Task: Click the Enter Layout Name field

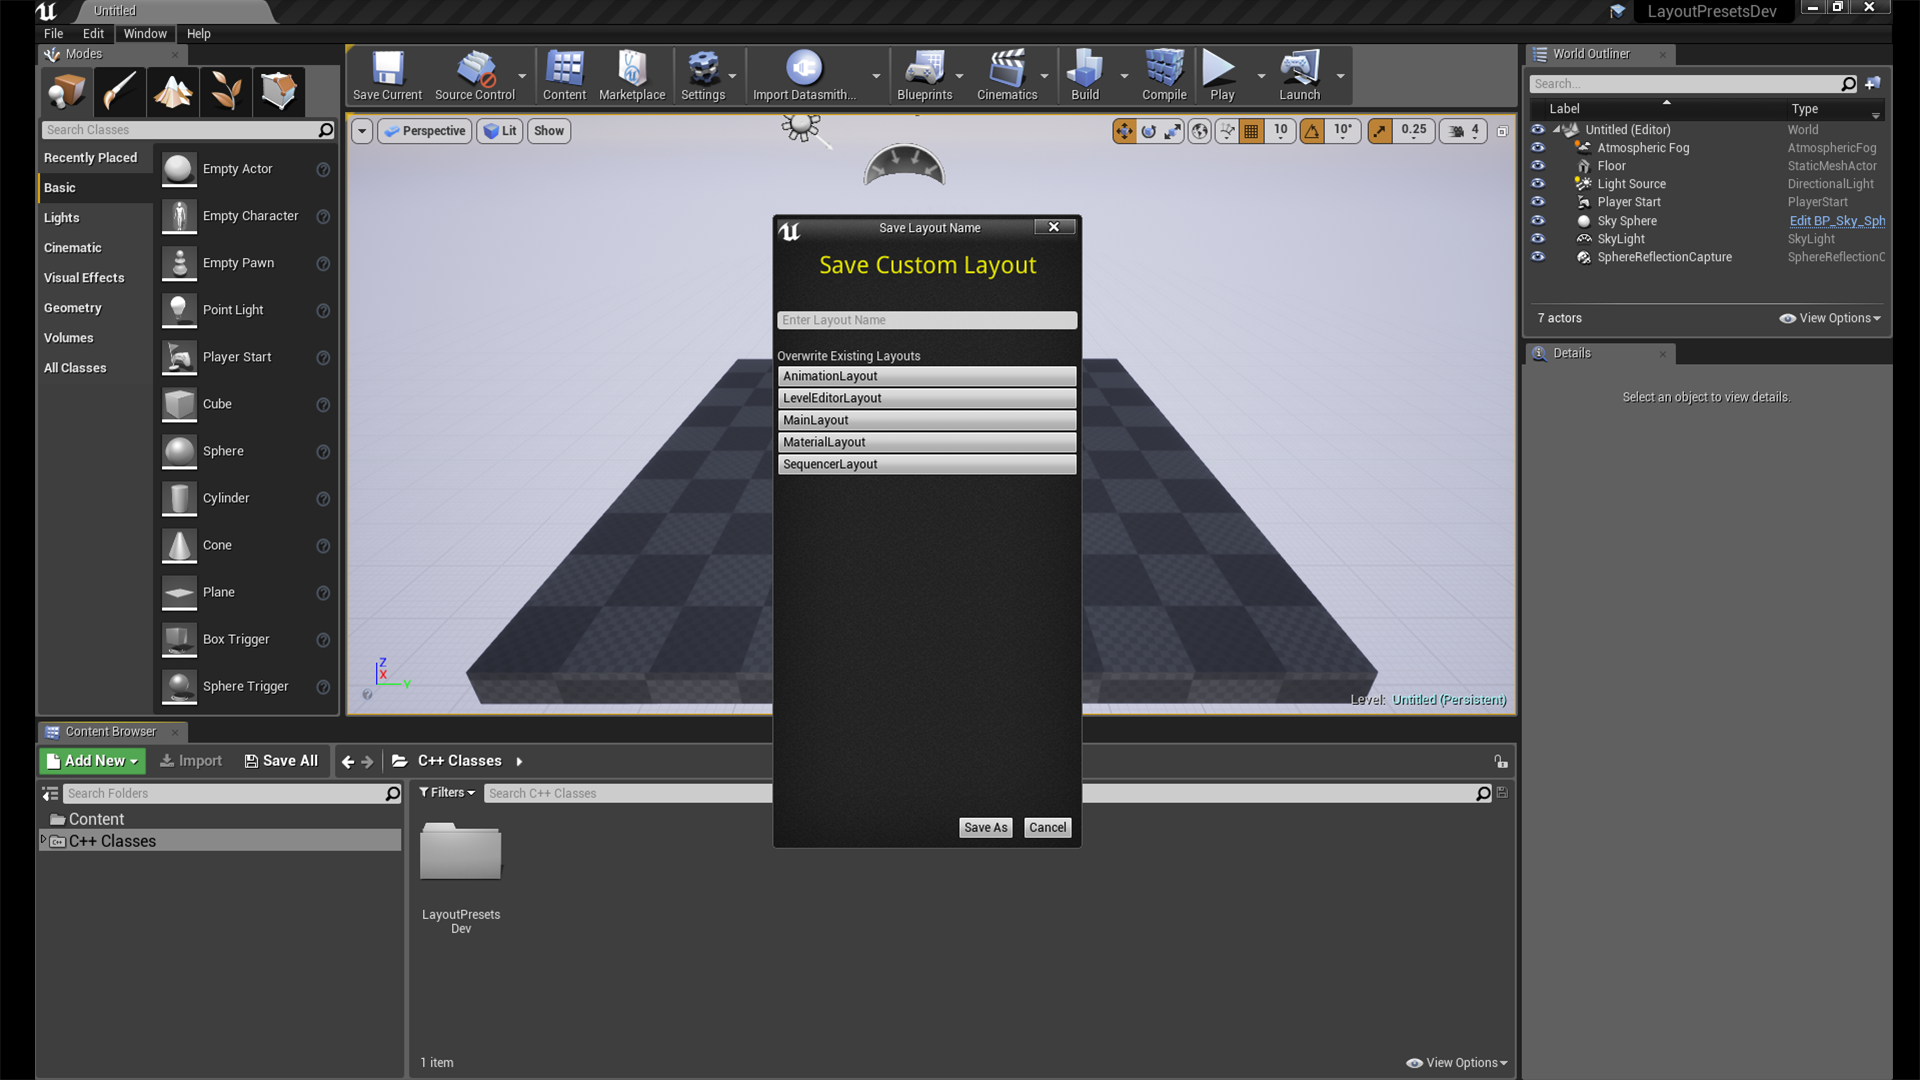Action: [x=926, y=320]
